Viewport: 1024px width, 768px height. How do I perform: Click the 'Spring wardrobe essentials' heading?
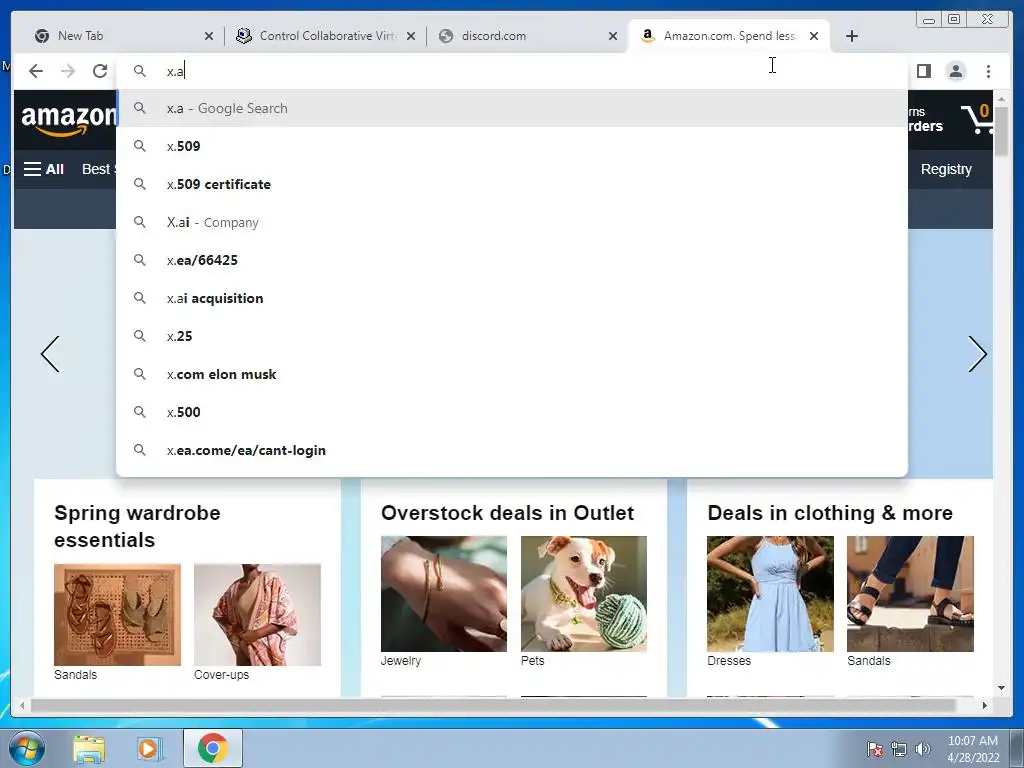[x=137, y=526]
